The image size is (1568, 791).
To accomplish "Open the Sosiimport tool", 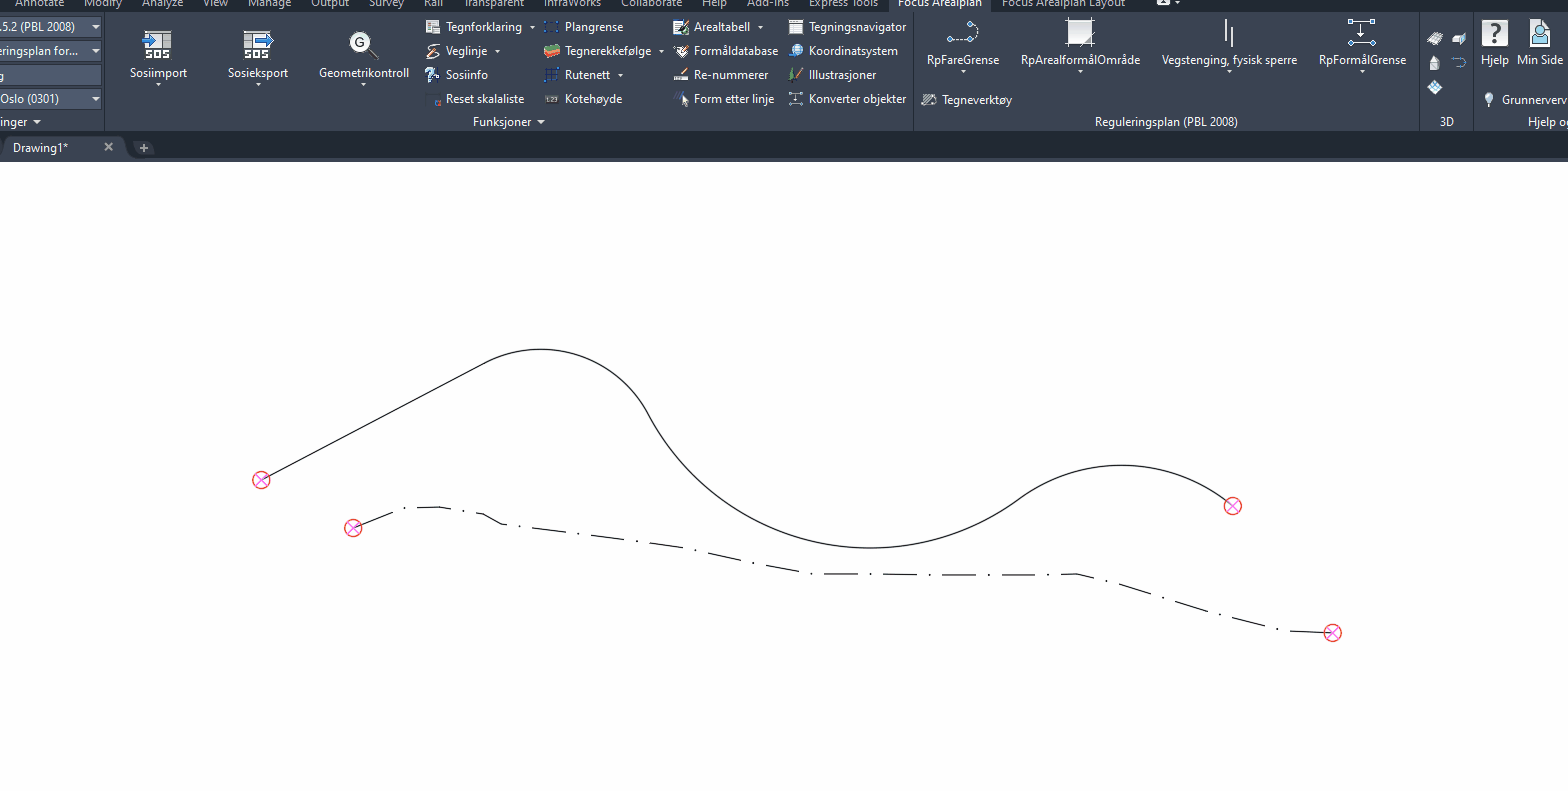I will point(158,44).
